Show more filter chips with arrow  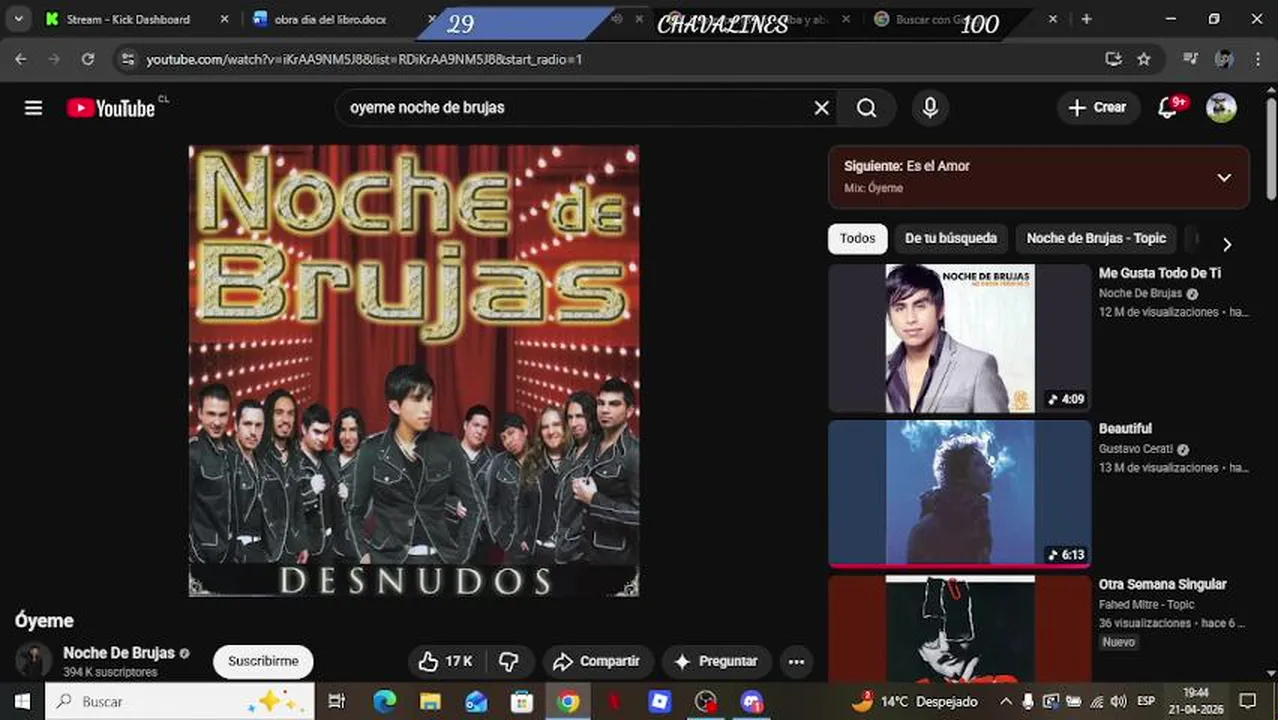(1227, 244)
